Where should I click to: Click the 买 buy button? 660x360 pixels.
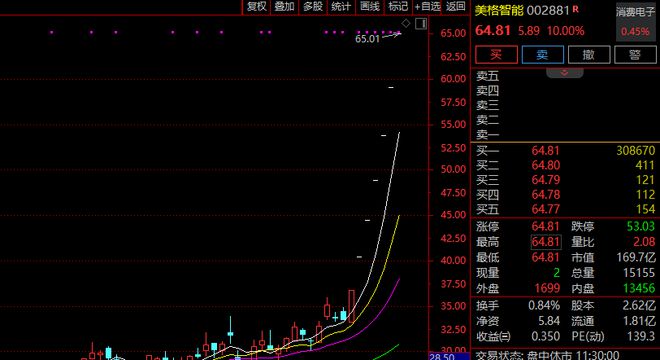click(x=496, y=55)
